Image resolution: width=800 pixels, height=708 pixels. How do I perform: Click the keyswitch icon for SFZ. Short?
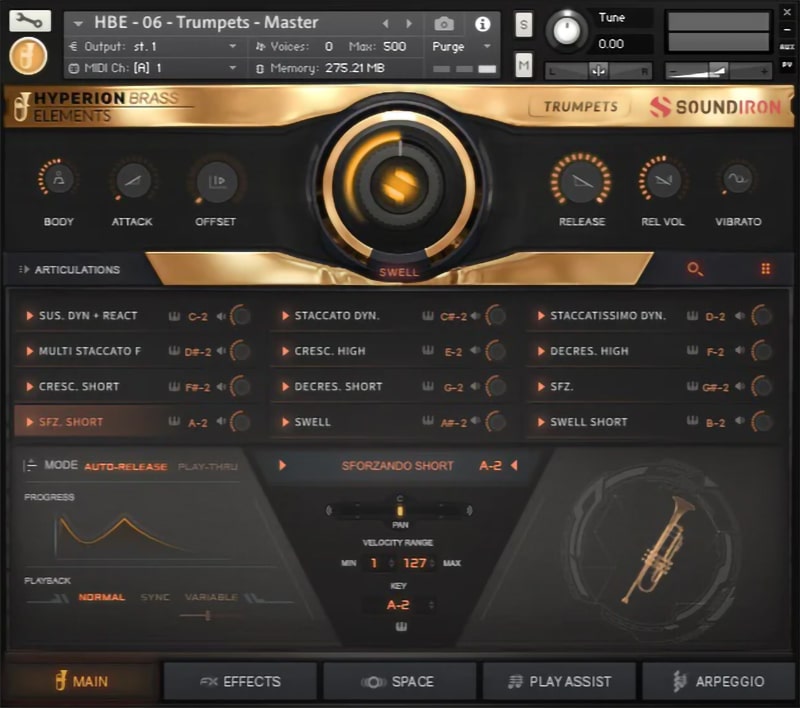174,421
